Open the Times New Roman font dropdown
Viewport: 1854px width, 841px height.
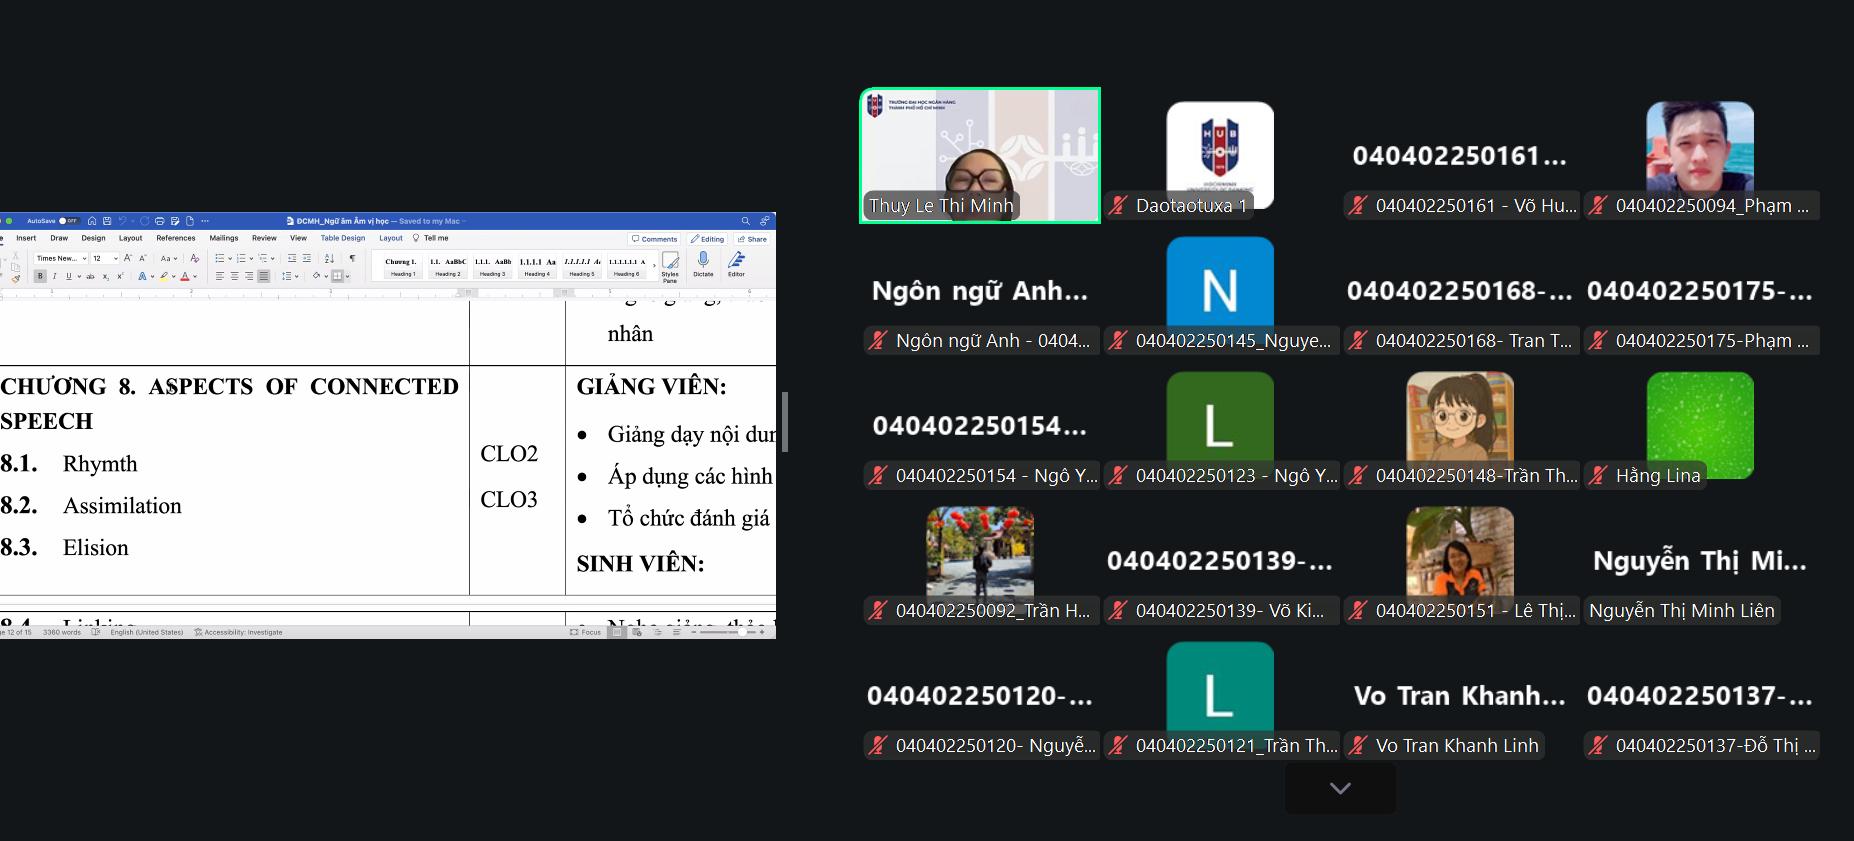click(x=60, y=258)
